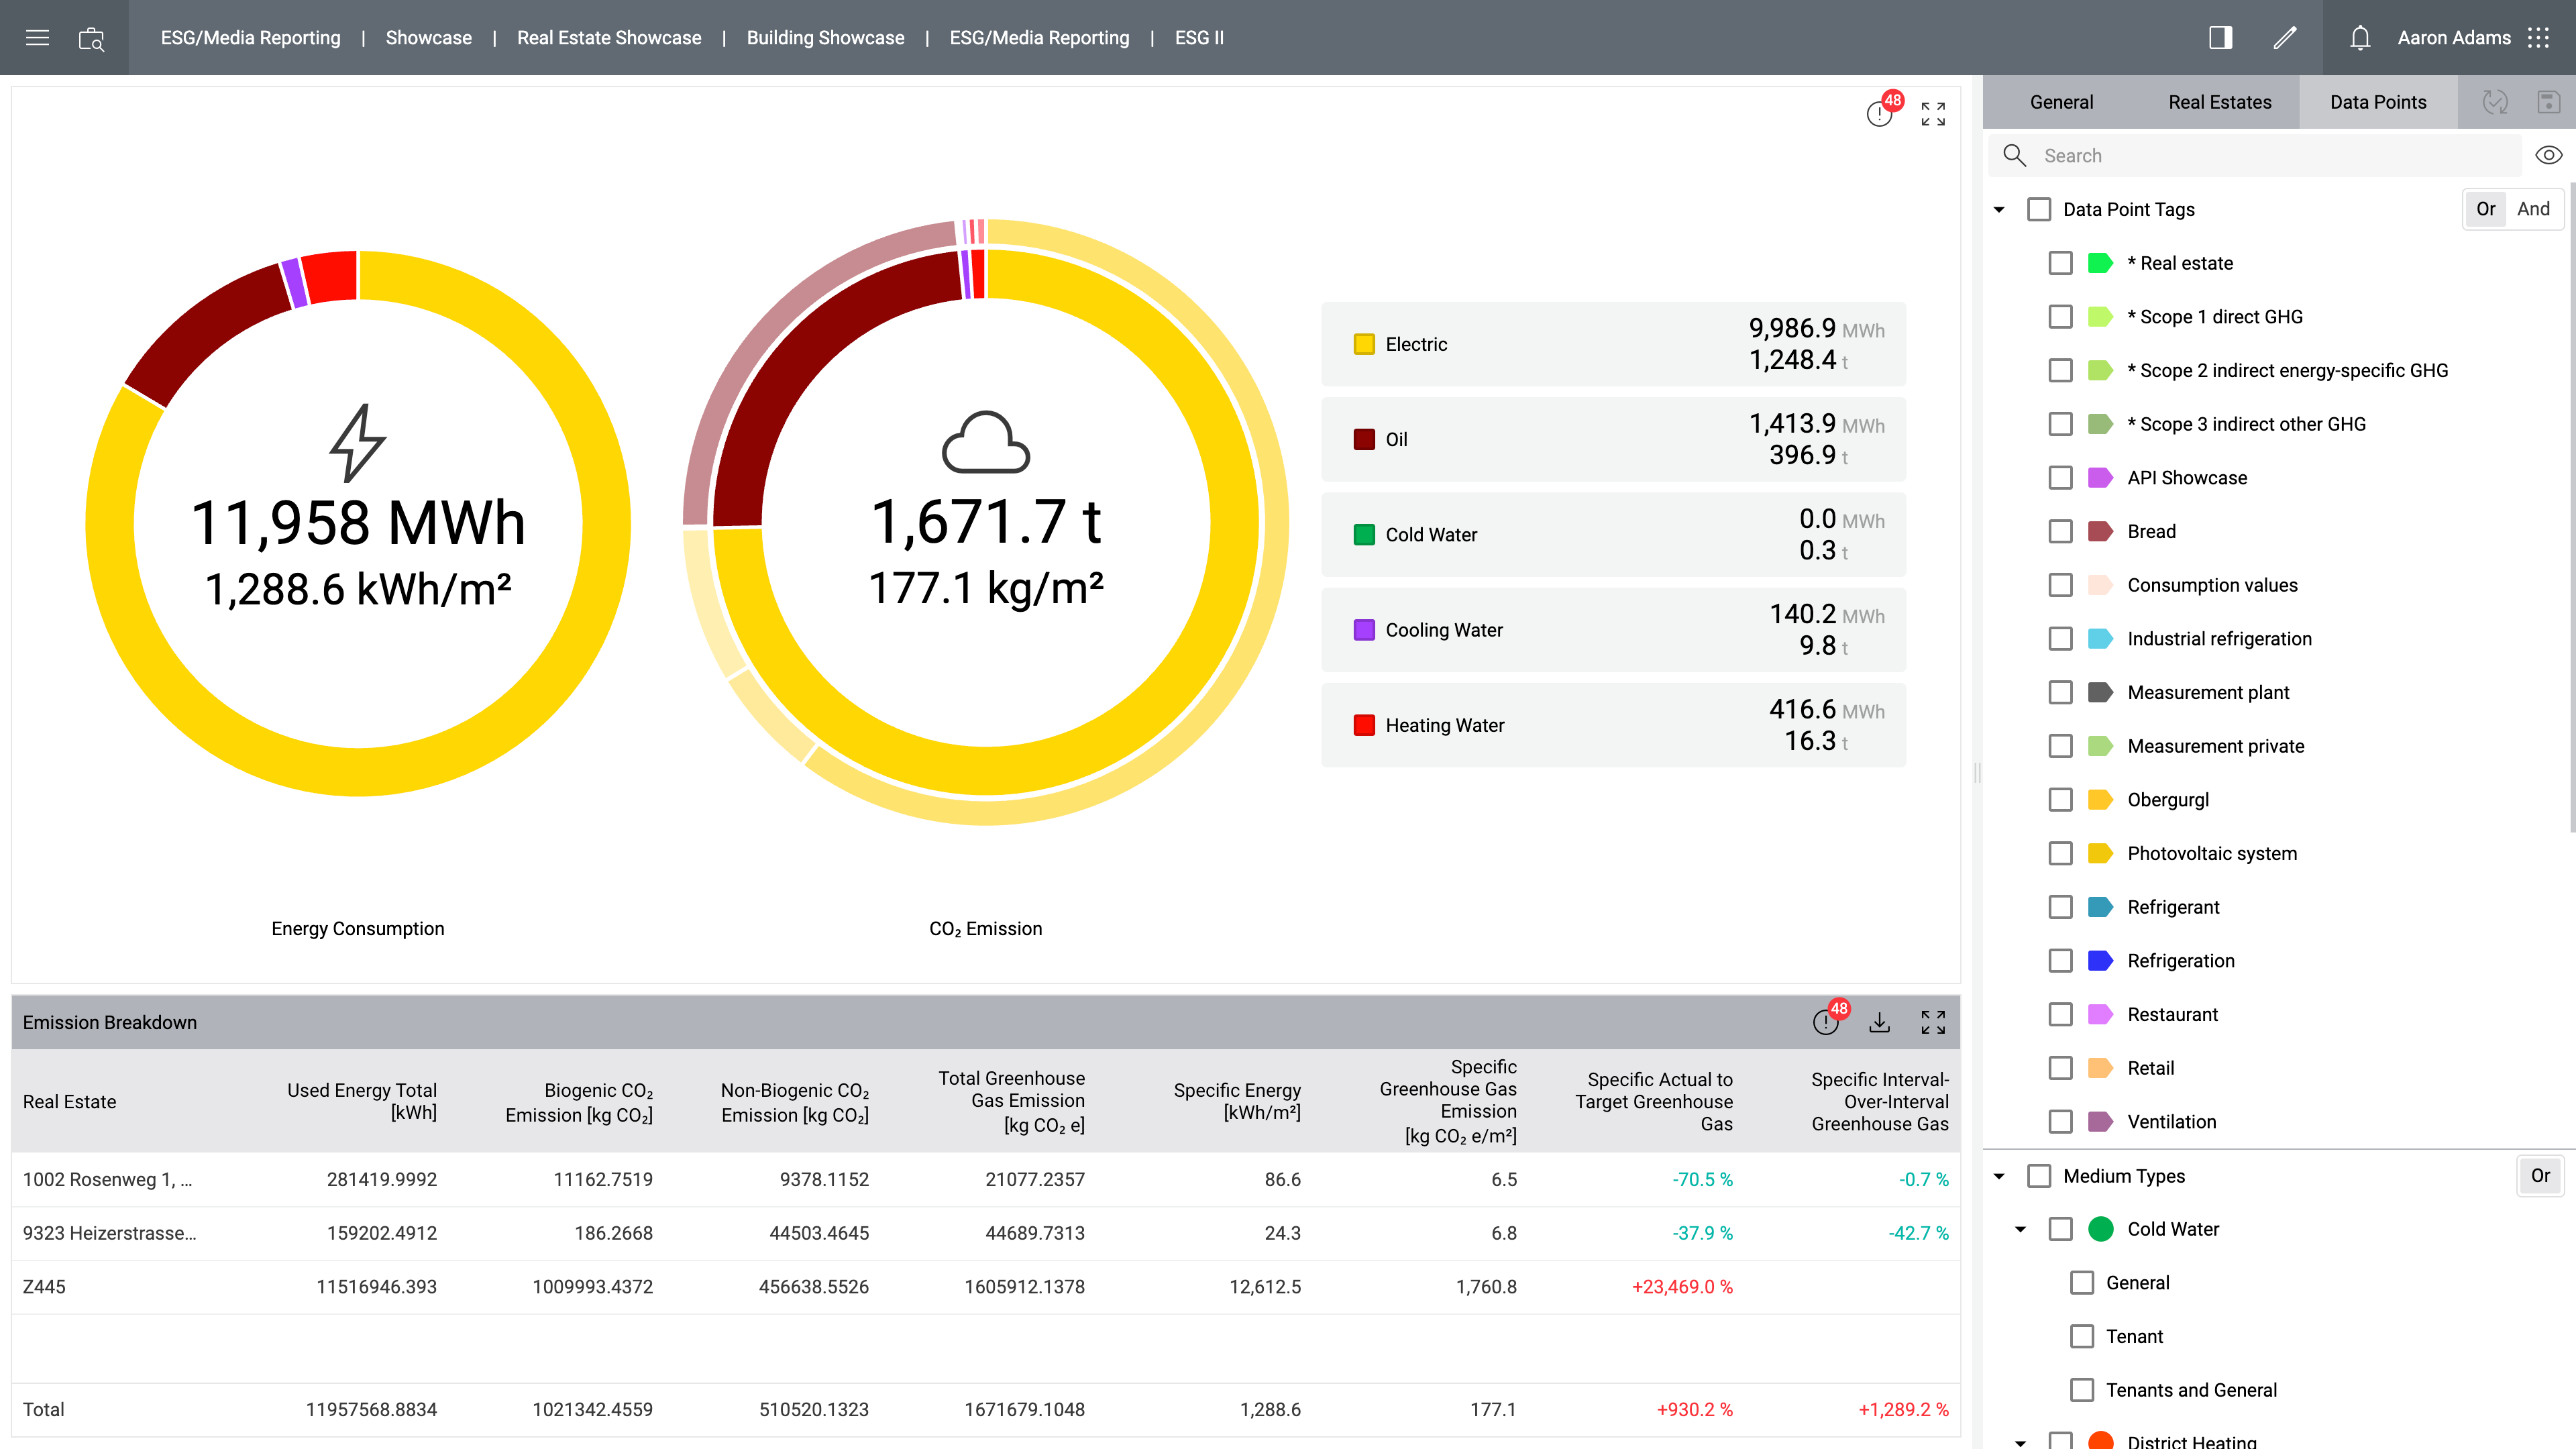Screen dimensions: 2576x1449
Task: Expand chart widget to fullscreen
Action: point(1933,114)
